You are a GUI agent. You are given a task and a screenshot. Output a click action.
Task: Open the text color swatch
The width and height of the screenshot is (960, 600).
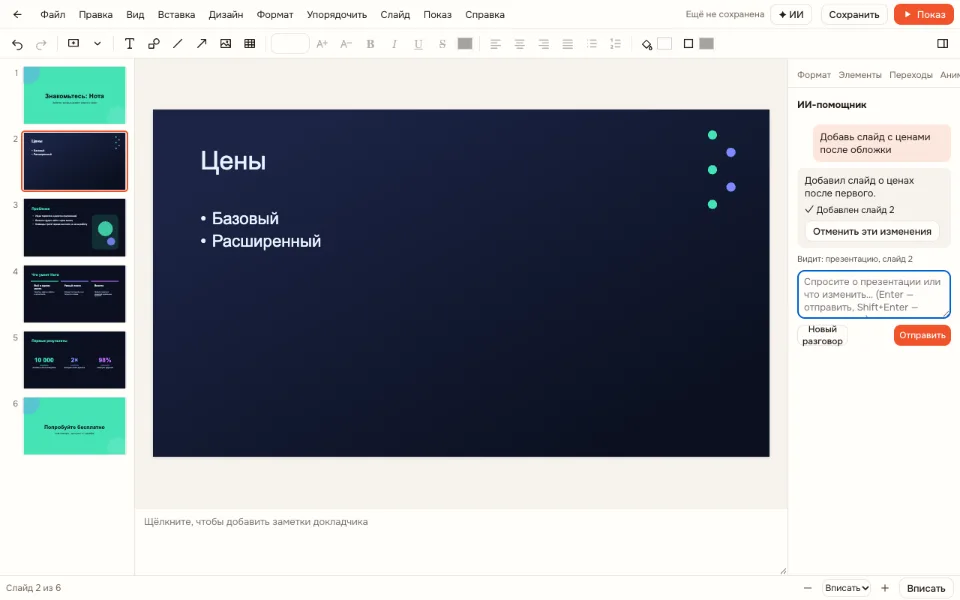tap(465, 43)
